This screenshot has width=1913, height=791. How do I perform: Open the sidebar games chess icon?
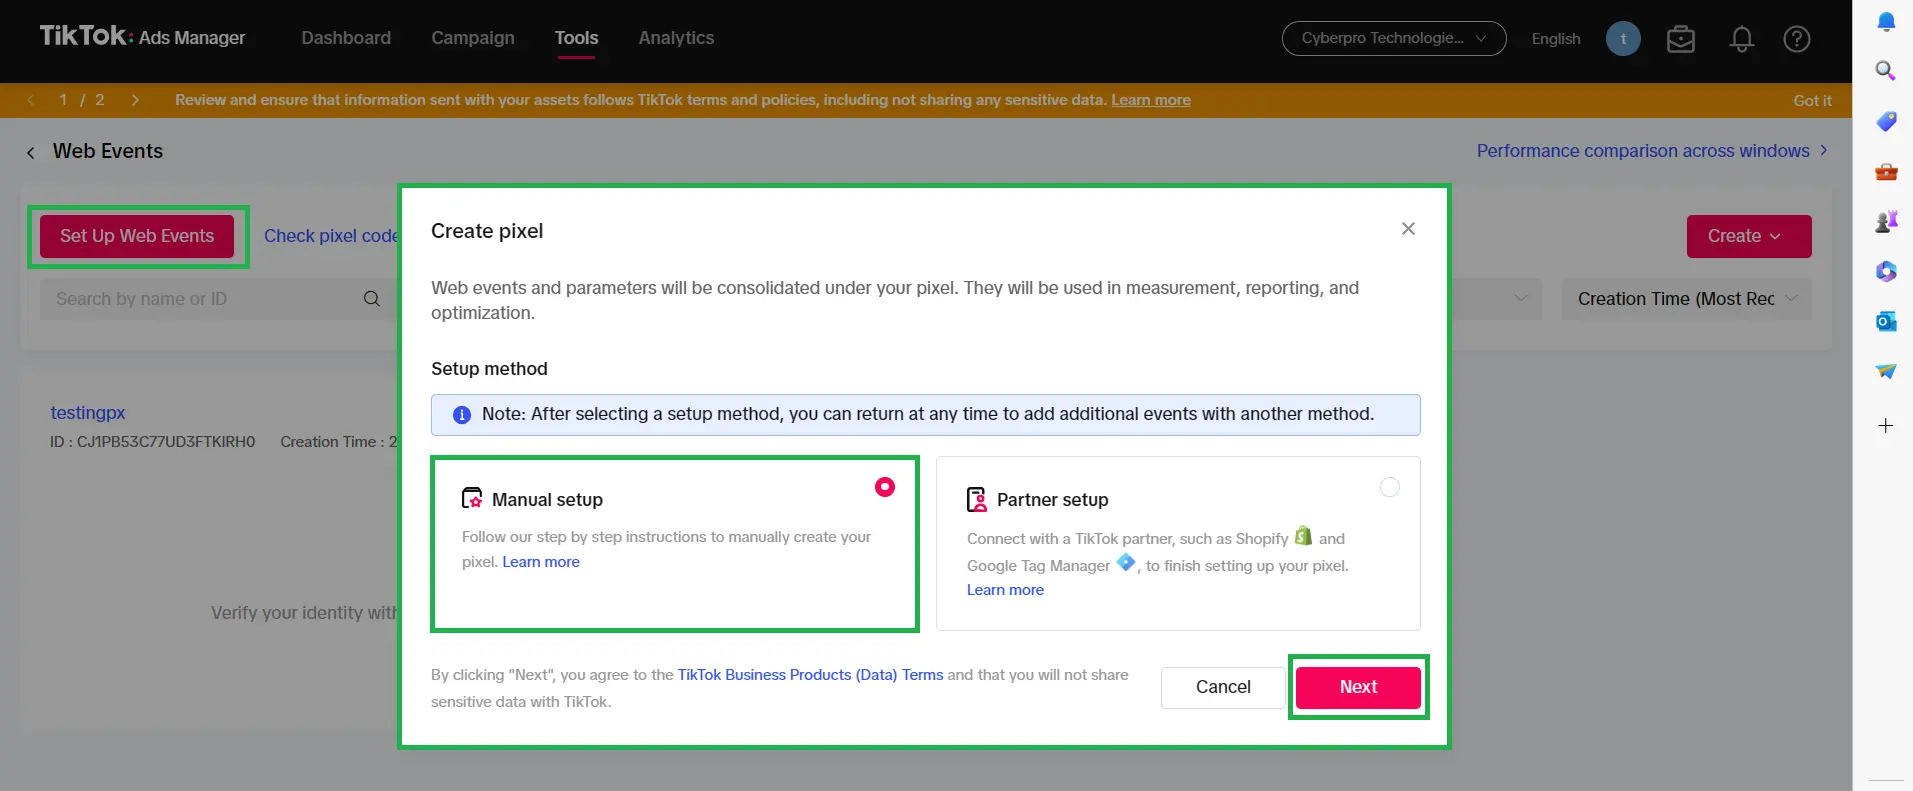click(1886, 221)
